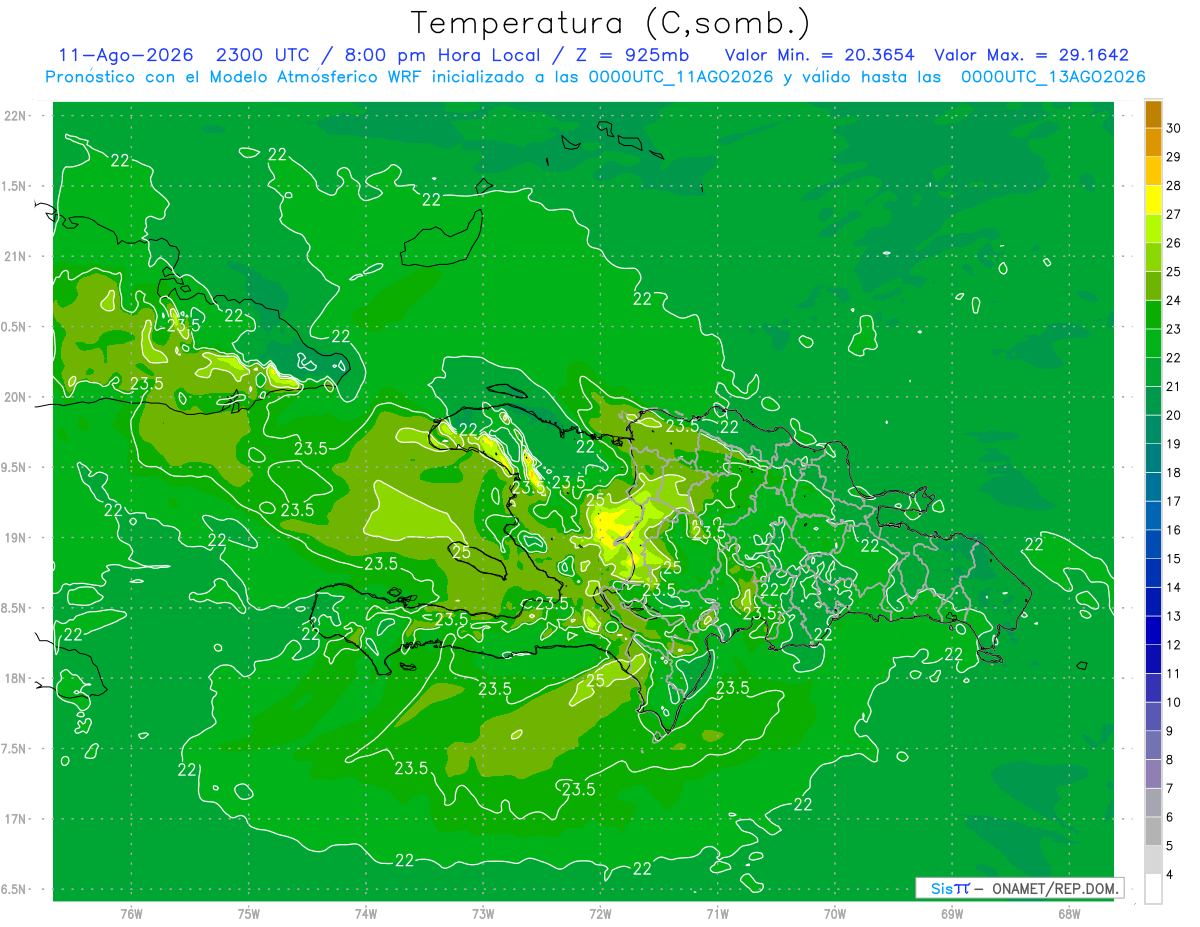Select the "0000UTC_11AGO2026" initialization time

pyautogui.click(x=682, y=77)
